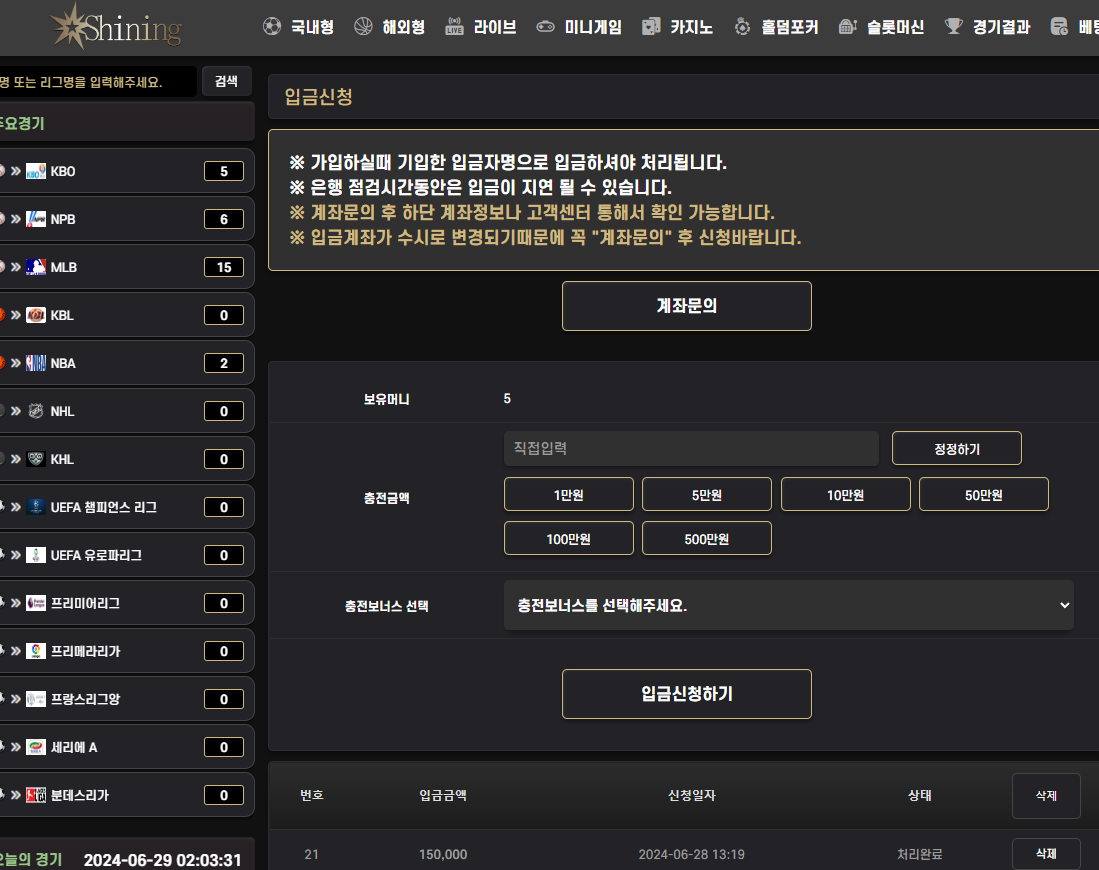This screenshot has width=1099, height=870.
Task: Click the trophy 경기결과 icon
Action: (x=953, y=27)
